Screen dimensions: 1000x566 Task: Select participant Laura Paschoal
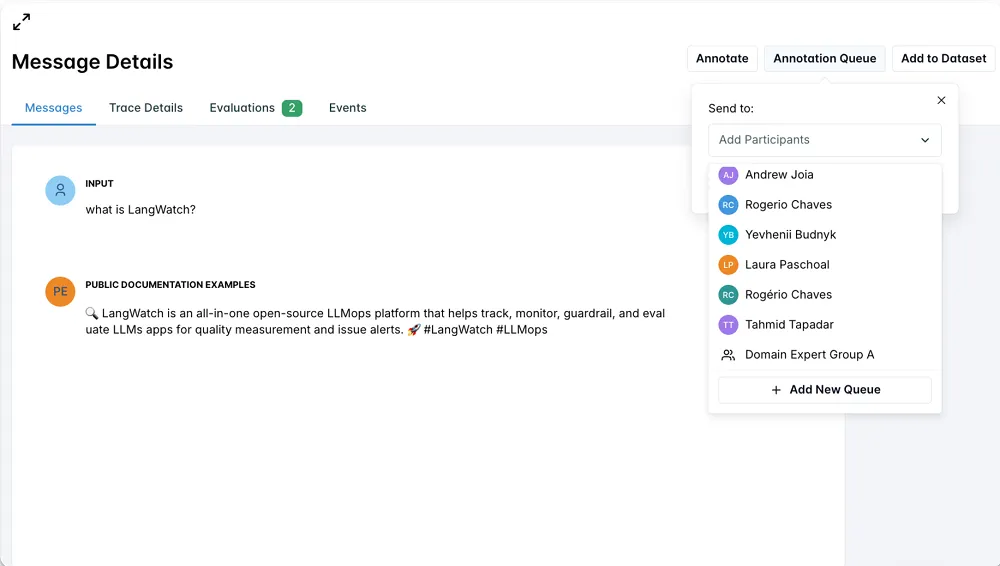pos(825,265)
